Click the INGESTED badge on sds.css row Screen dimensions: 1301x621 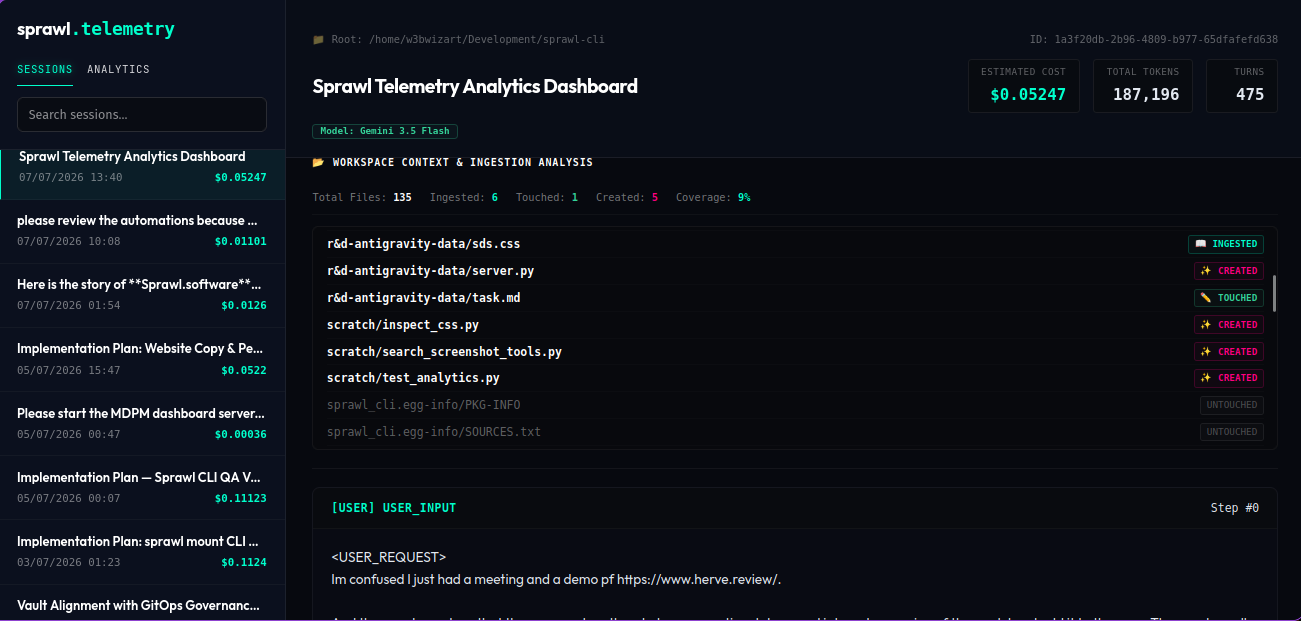tap(1226, 244)
